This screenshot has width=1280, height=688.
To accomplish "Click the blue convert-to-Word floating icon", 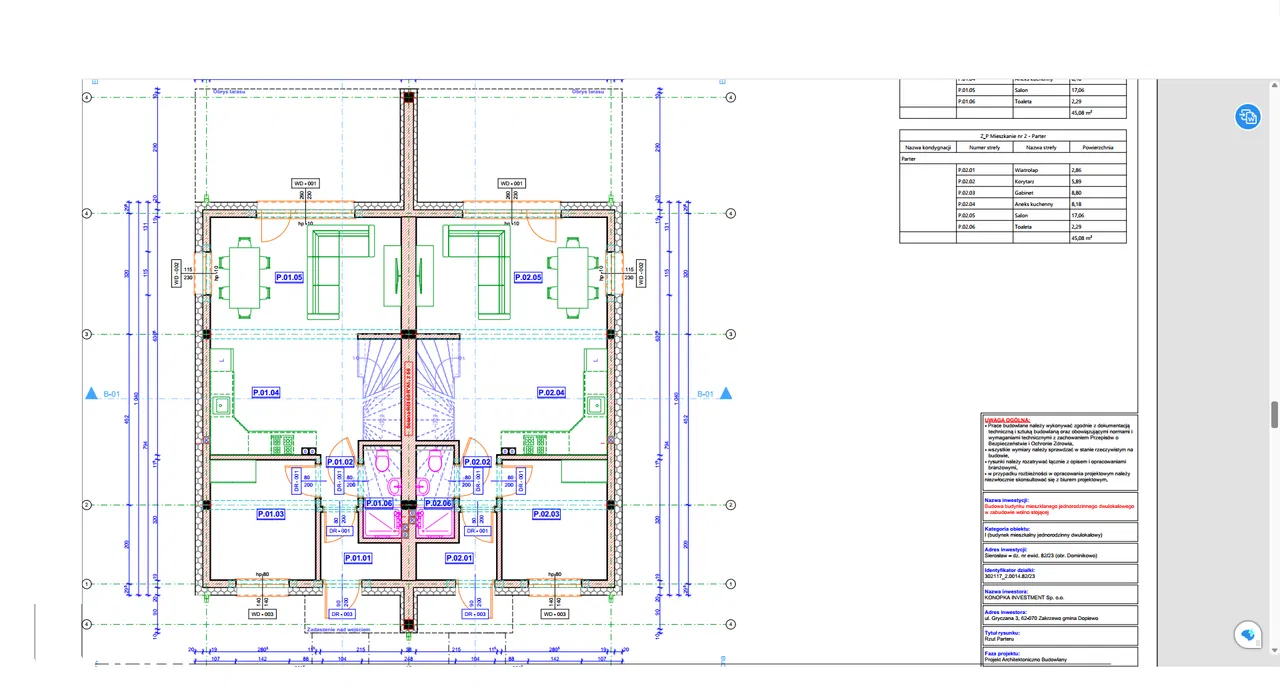I will tap(1247, 116).
